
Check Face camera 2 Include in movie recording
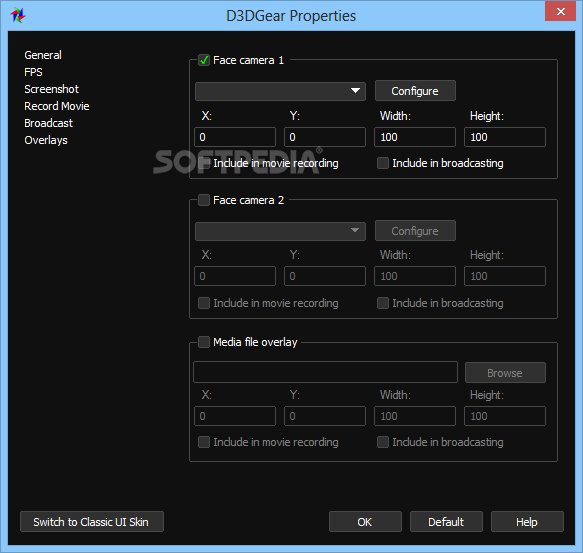coord(204,303)
